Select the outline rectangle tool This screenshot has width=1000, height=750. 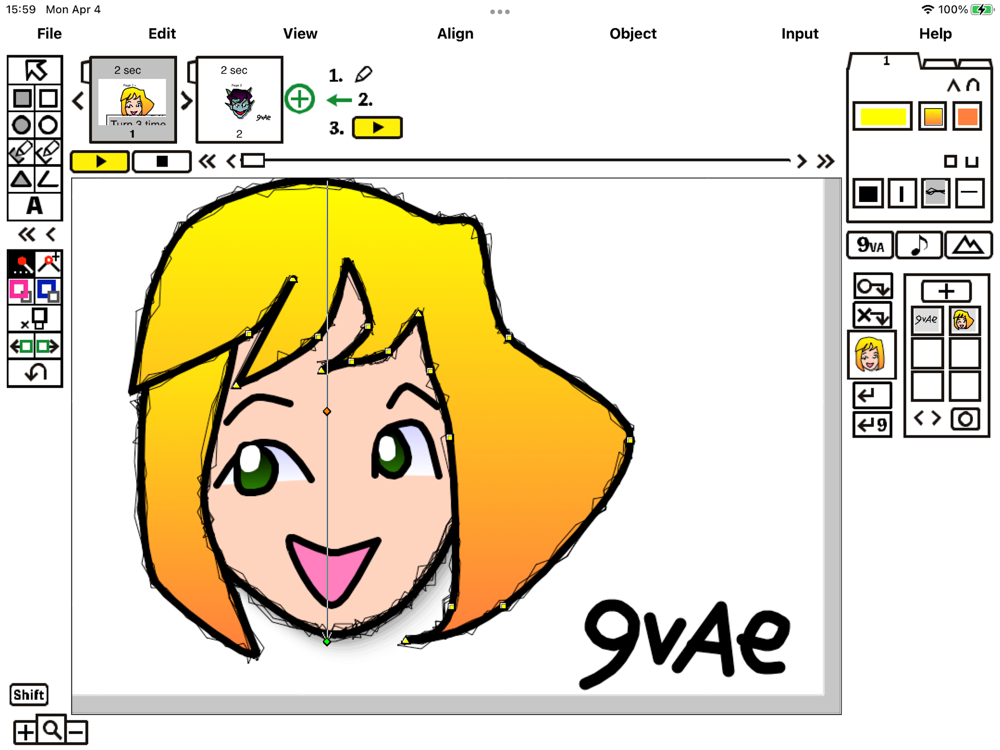(x=48, y=98)
